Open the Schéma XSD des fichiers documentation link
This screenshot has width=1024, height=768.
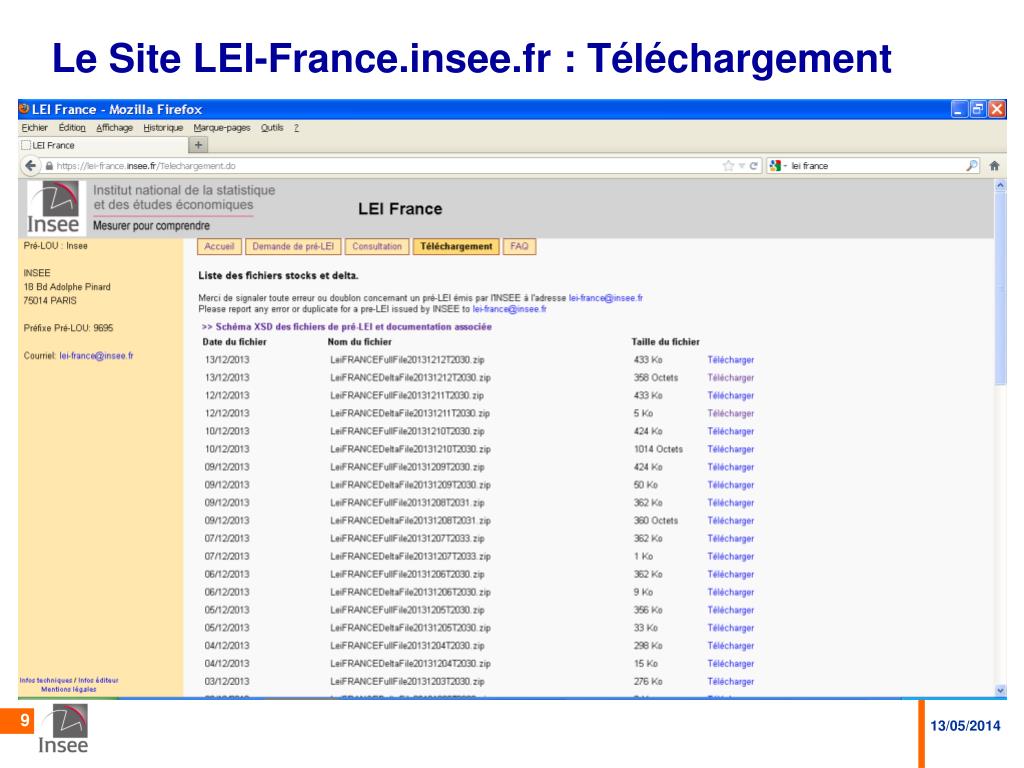click(347, 327)
